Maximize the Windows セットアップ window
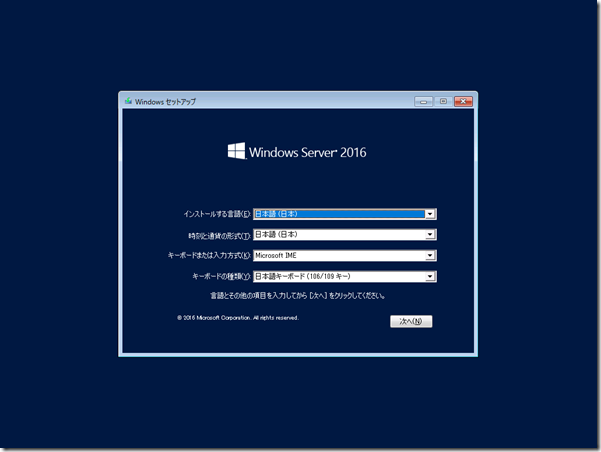Viewport: 601px width, 452px height. [x=442, y=101]
